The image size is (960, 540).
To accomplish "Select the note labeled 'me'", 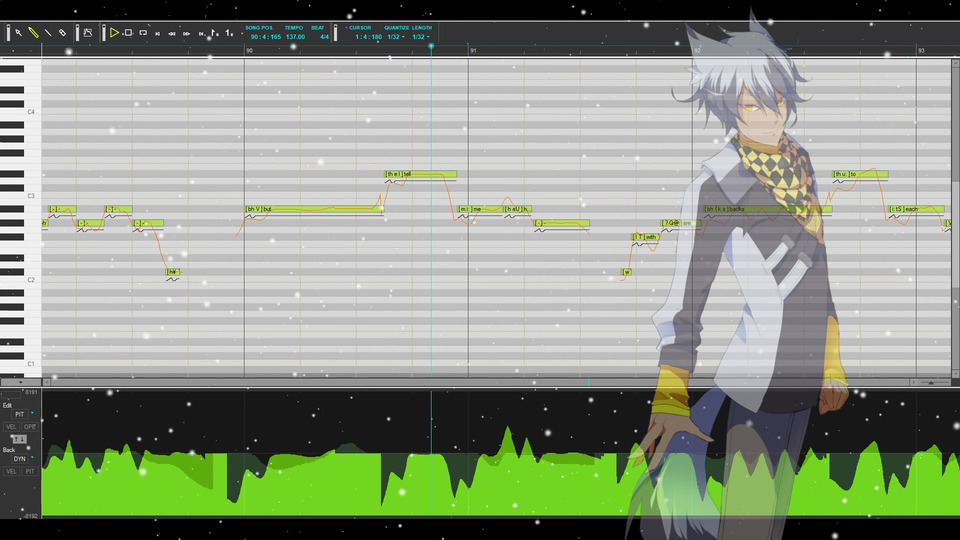I will [481, 209].
